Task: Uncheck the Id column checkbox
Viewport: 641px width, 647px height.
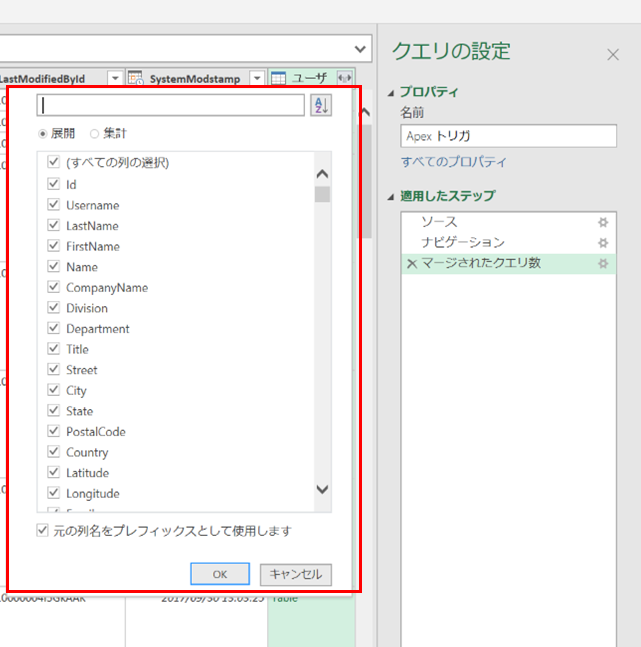Action: (54, 184)
